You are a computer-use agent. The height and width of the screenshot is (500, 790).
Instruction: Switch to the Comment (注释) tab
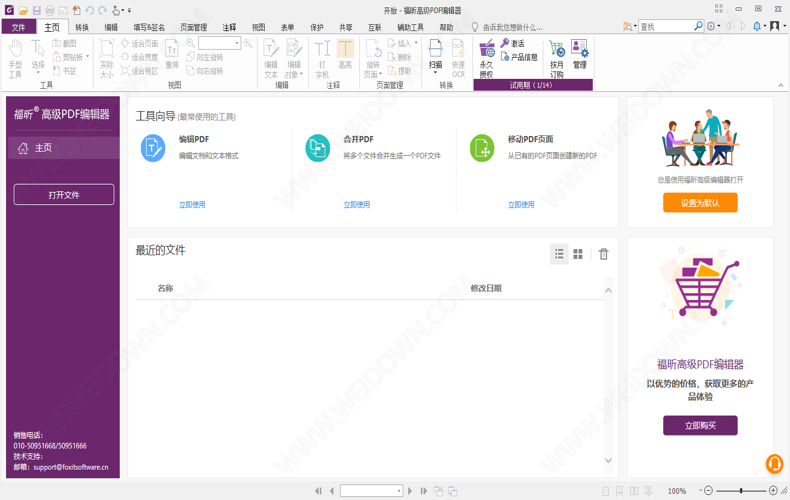(x=229, y=27)
